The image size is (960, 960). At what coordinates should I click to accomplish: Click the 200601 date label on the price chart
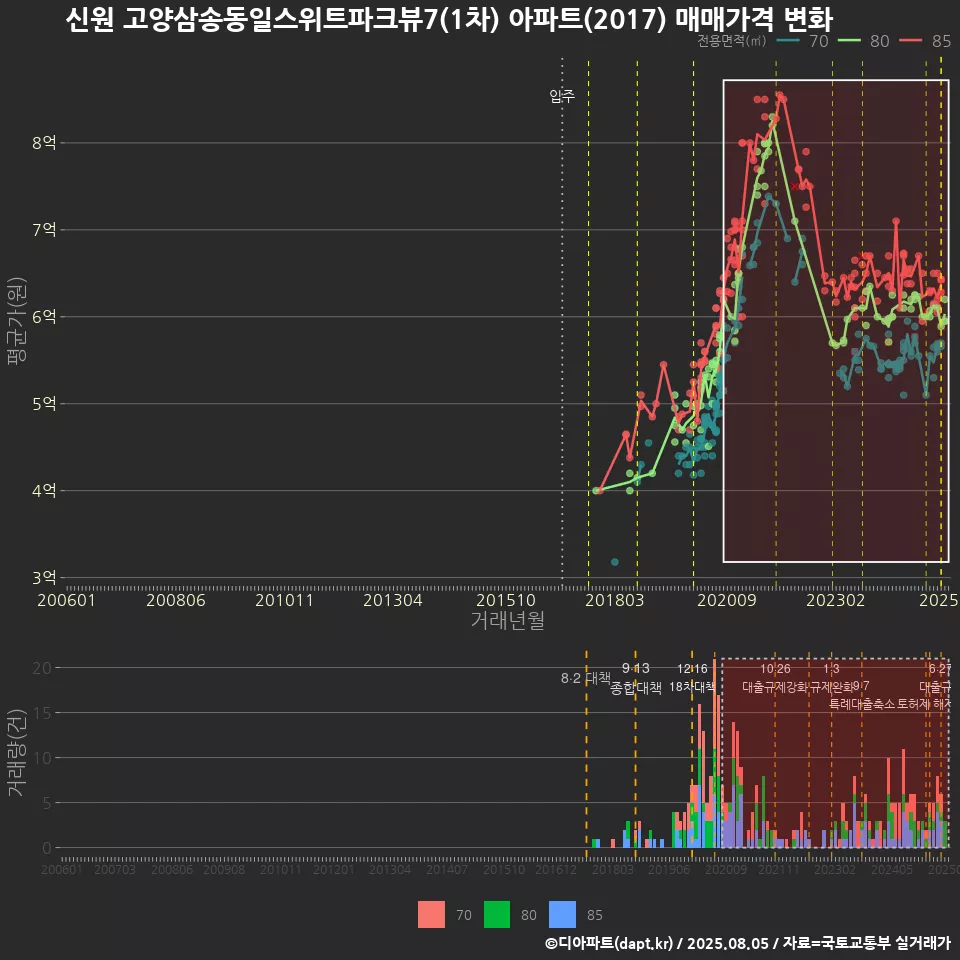(66, 600)
